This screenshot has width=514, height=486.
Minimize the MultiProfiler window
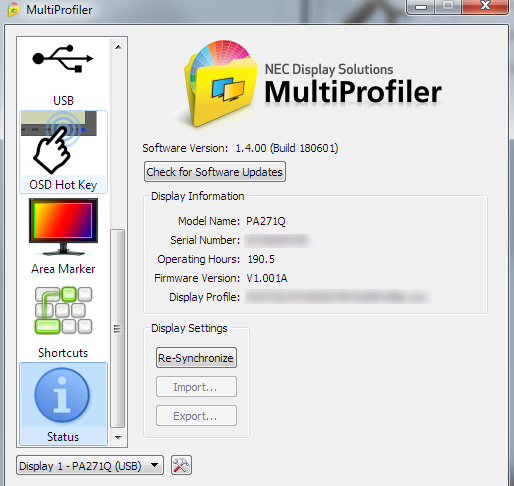(421, 7)
